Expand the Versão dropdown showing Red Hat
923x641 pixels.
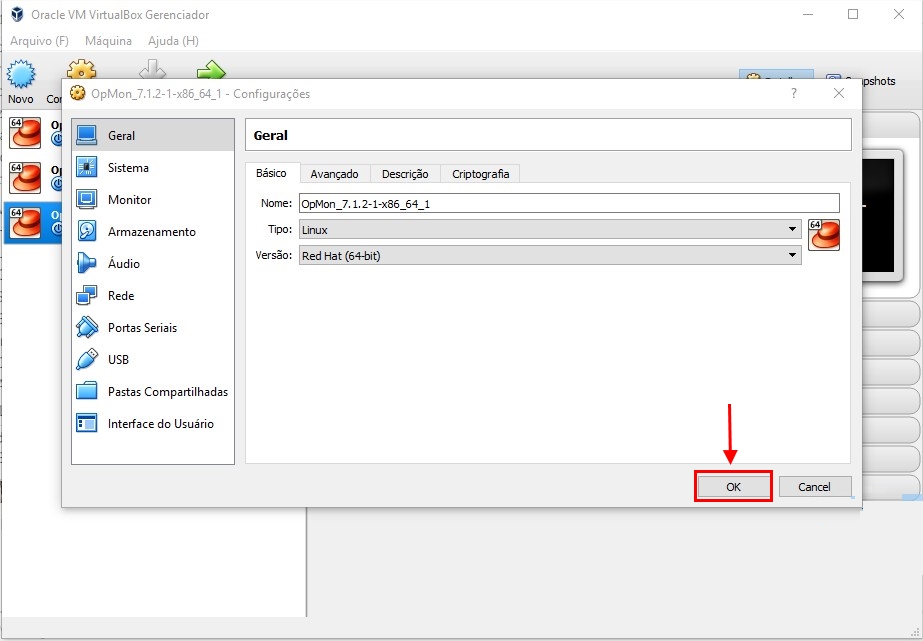point(550,255)
